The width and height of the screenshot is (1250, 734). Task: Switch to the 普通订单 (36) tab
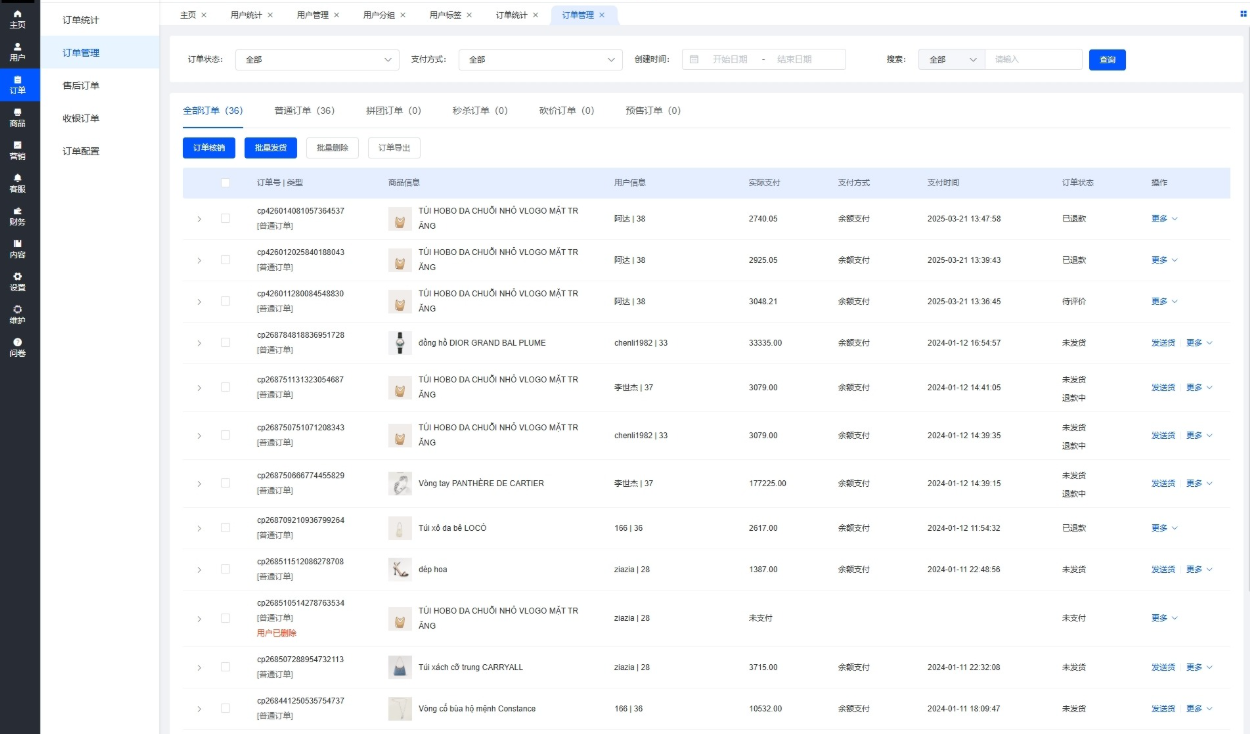304,111
